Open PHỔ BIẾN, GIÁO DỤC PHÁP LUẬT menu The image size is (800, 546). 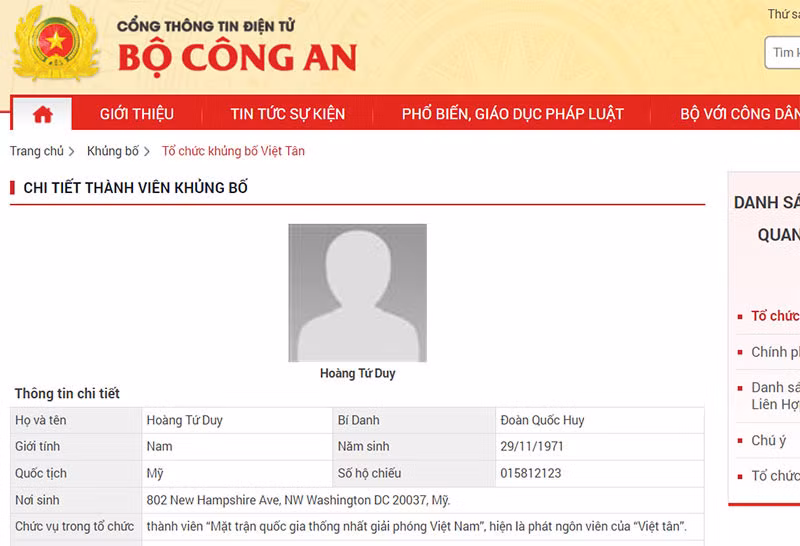[x=513, y=114]
